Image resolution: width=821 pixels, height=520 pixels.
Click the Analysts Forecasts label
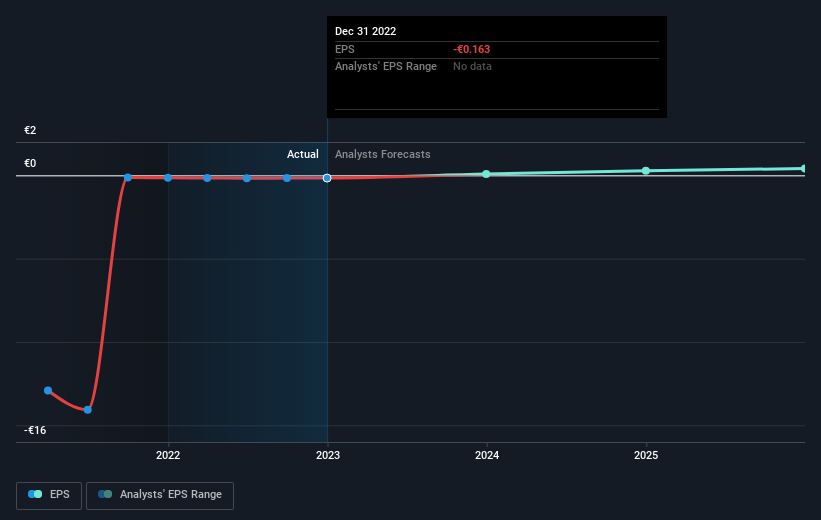click(x=383, y=154)
